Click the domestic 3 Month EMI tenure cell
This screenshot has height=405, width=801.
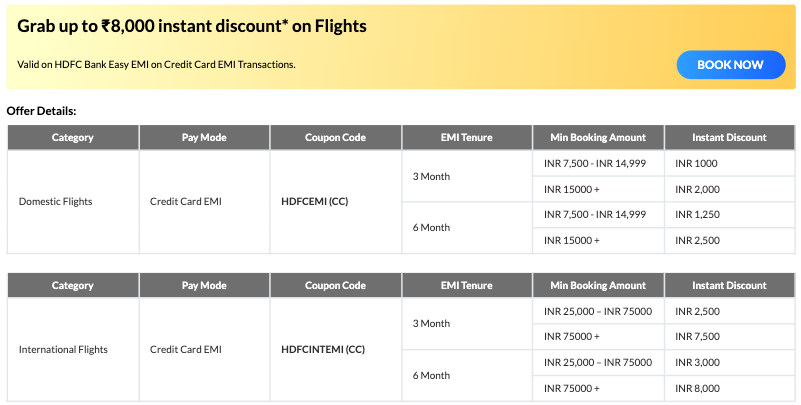431,176
